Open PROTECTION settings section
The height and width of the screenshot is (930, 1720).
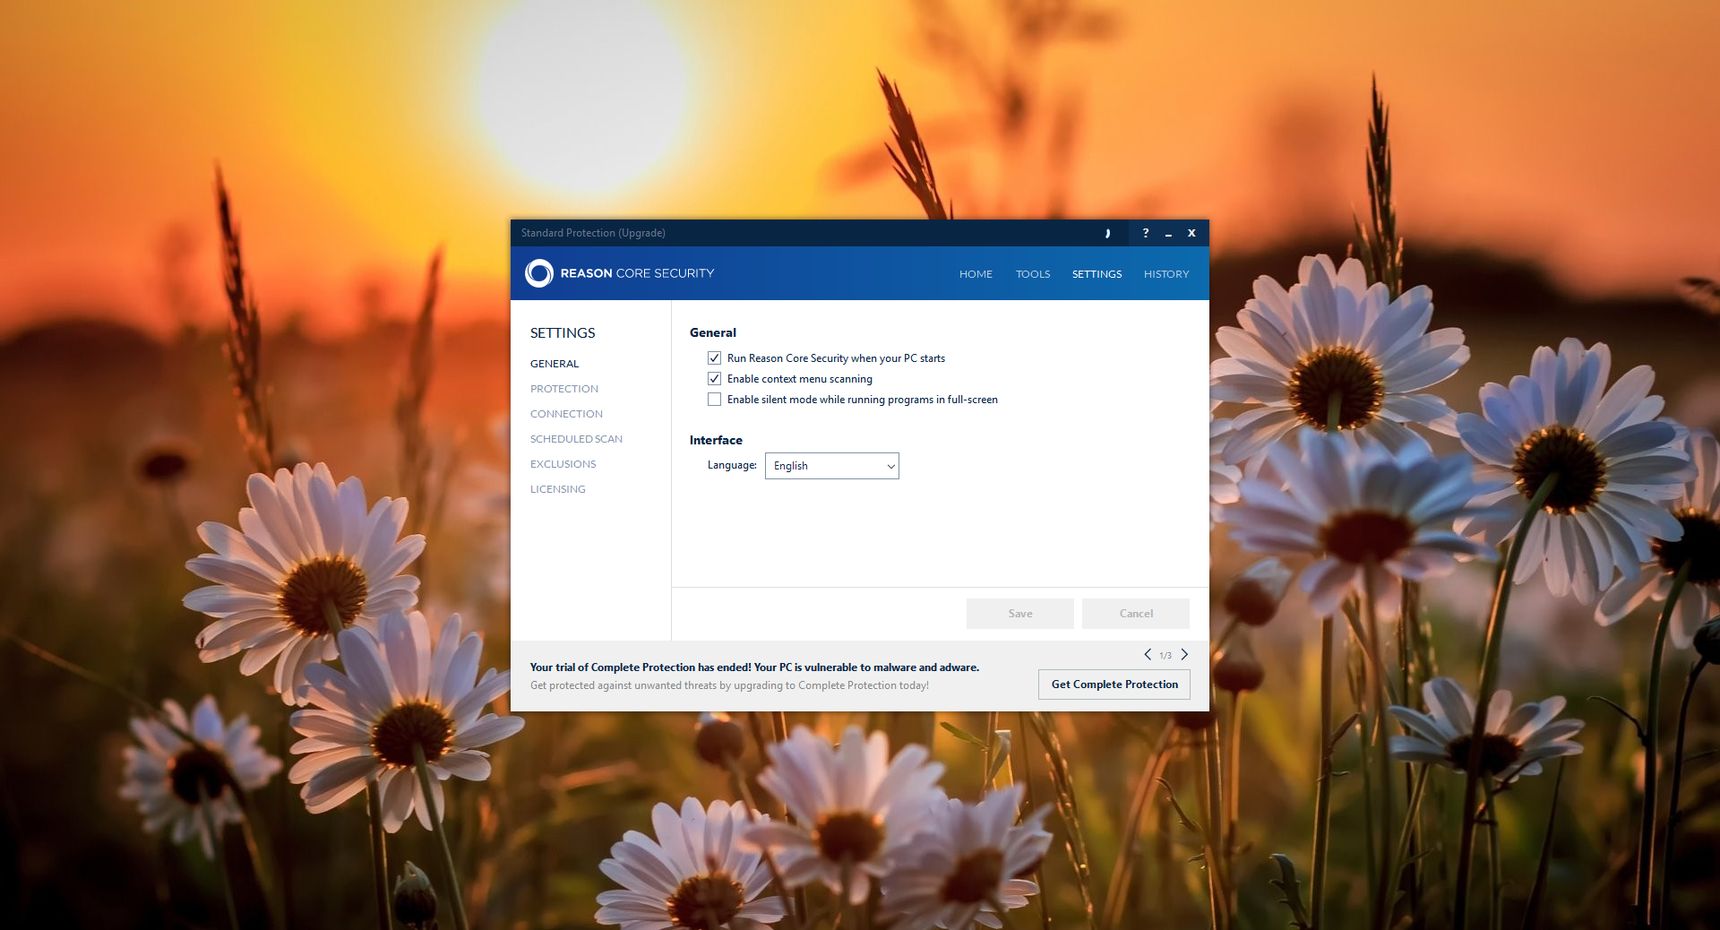564,389
